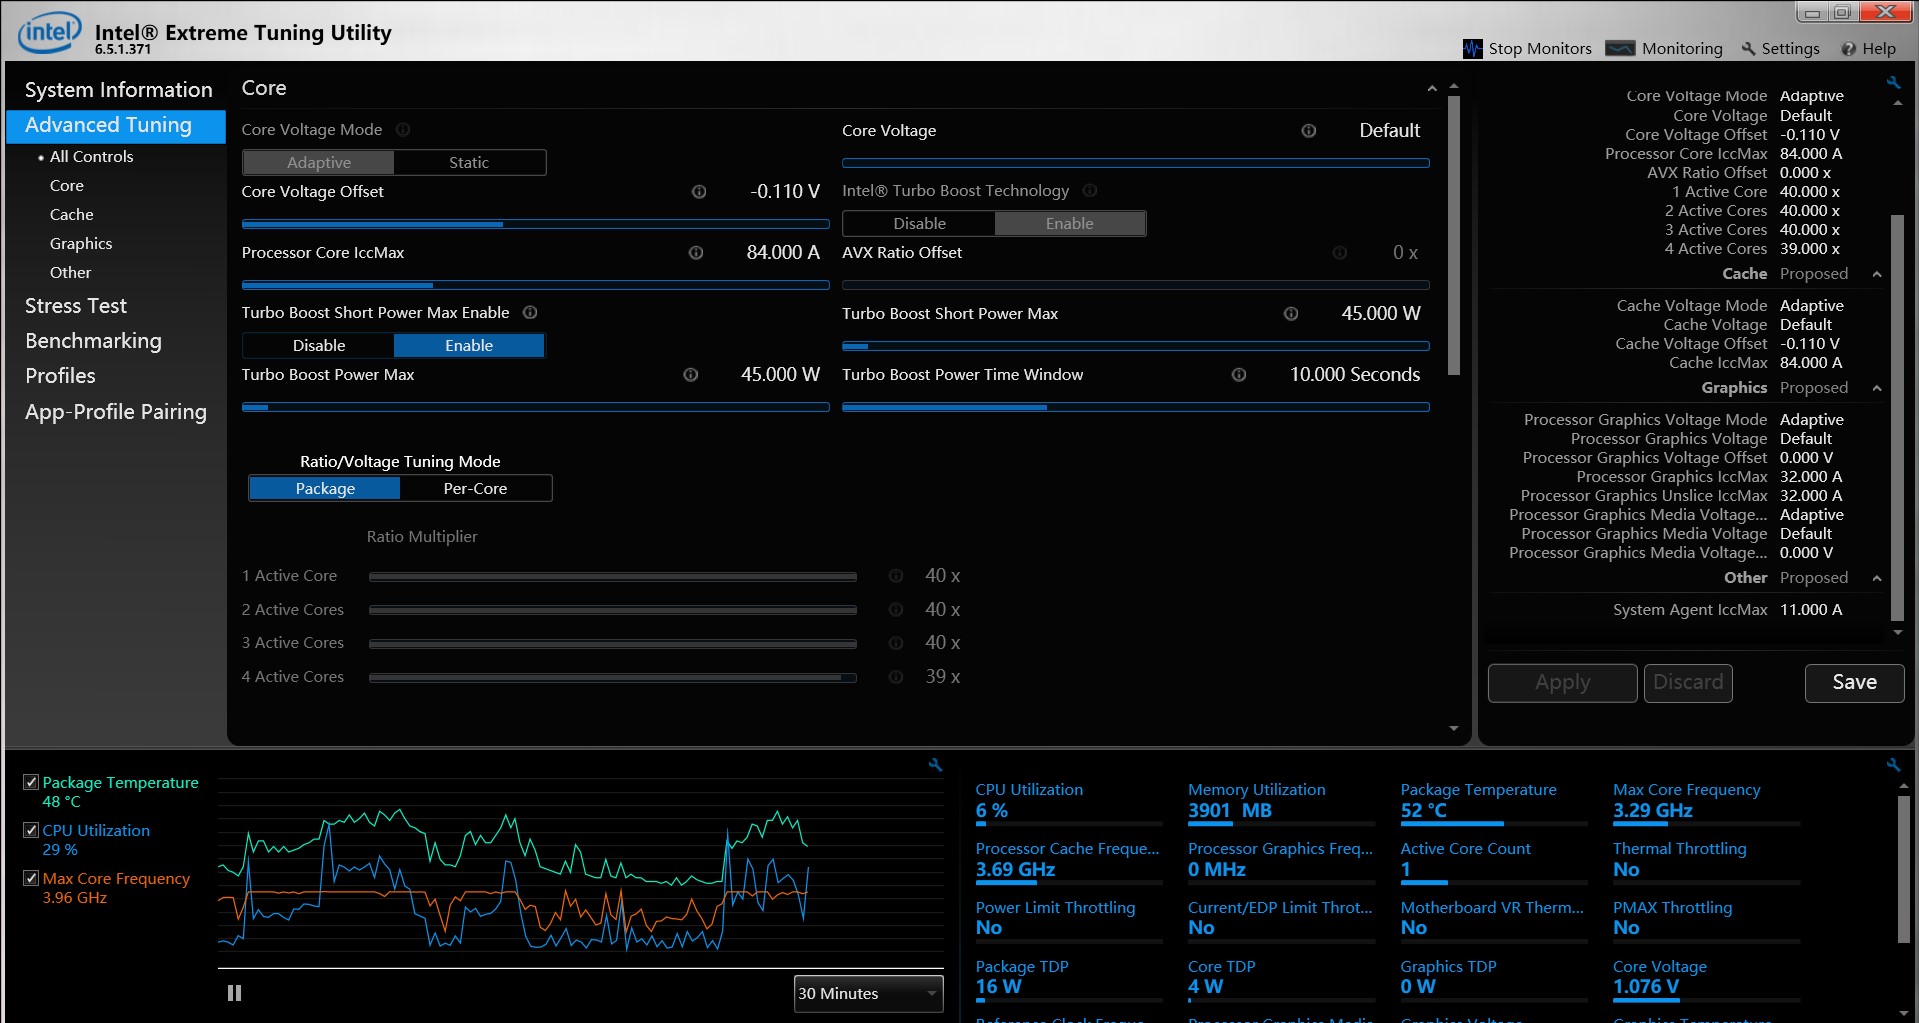Image resolution: width=1919 pixels, height=1023 pixels.
Task: Click Turbo Boost Power Time Window info icon
Action: click(1239, 375)
